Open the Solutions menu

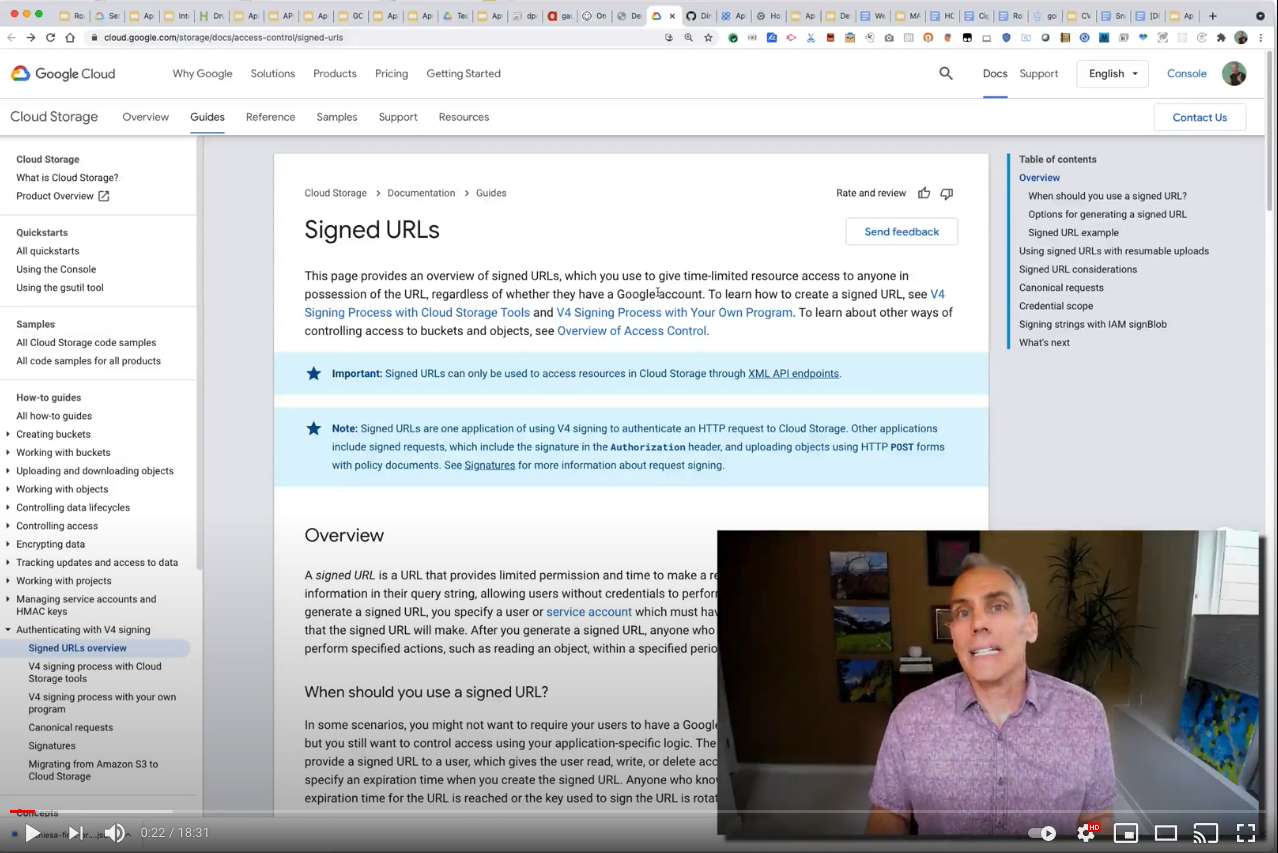pos(273,73)
